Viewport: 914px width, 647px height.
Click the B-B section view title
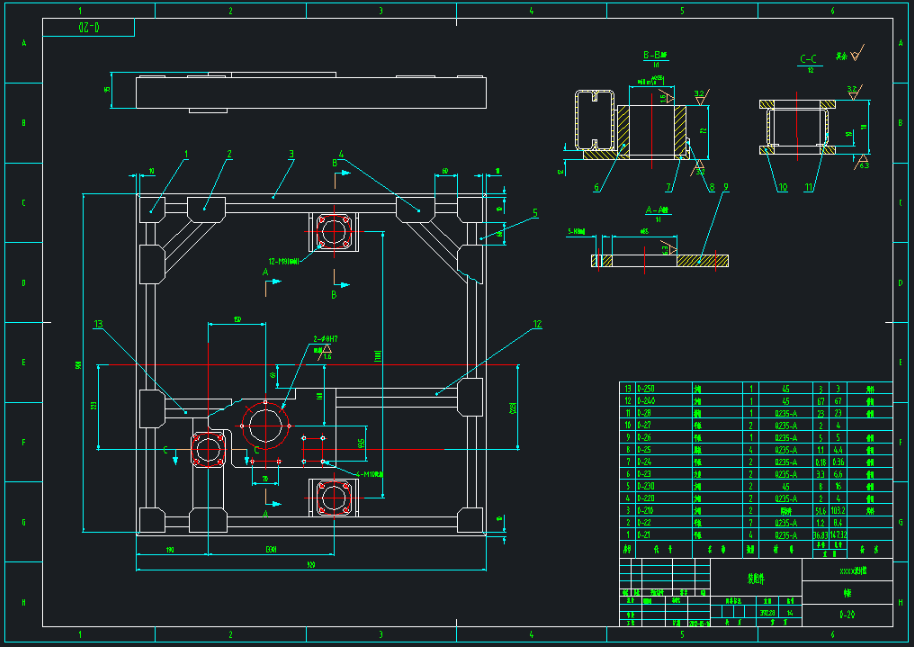[655, 55]
